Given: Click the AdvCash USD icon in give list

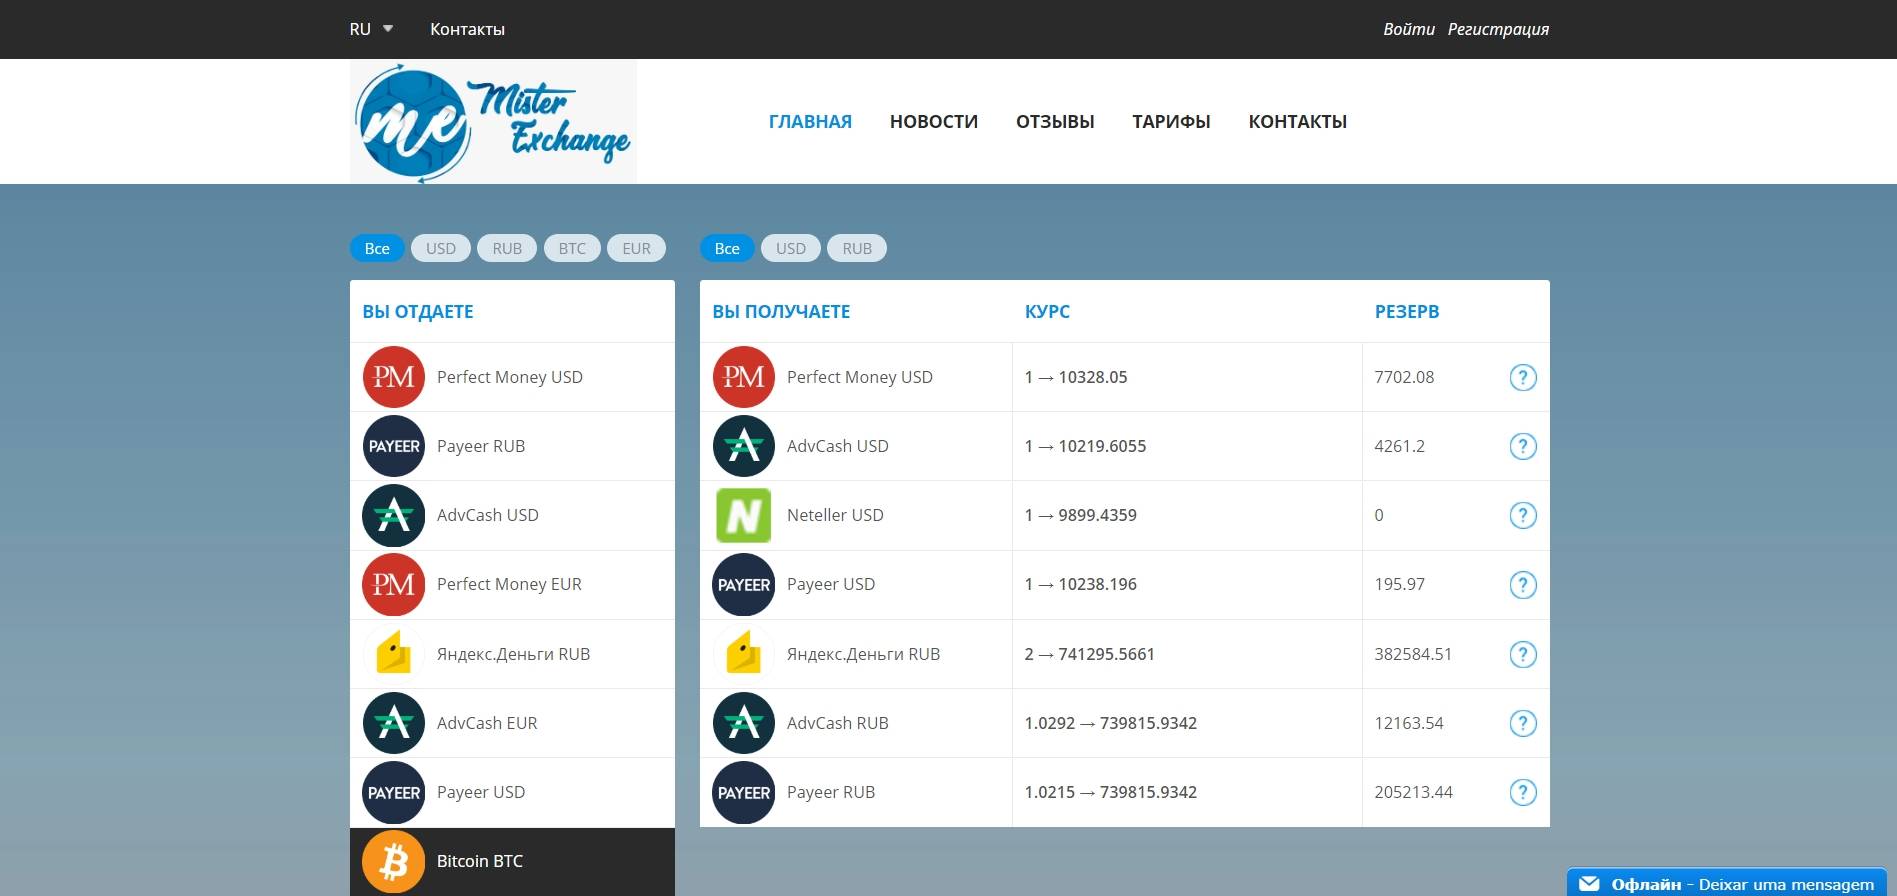Looking at the screenshot, I should pyautogui.click(x=393, y=515).
